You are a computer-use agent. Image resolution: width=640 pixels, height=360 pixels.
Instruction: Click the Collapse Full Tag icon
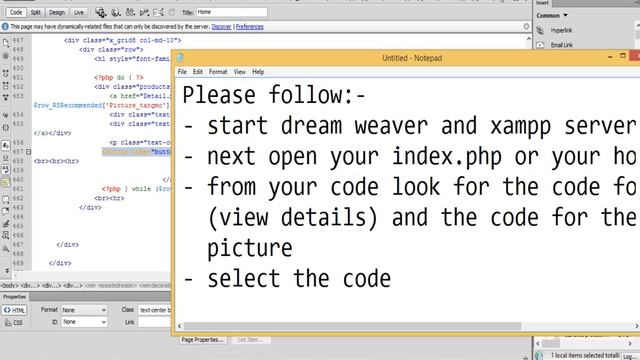6,73
